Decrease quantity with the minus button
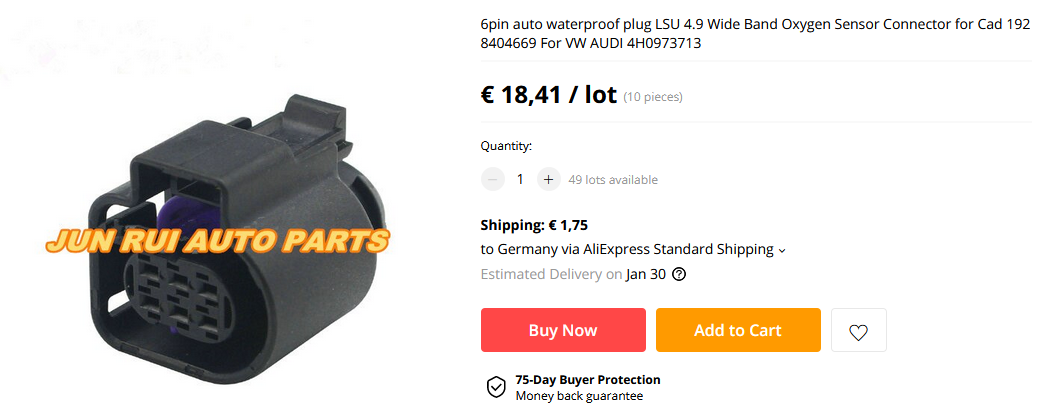The image size is (1039, 415). pyautogui.click(x=492, y=179)
